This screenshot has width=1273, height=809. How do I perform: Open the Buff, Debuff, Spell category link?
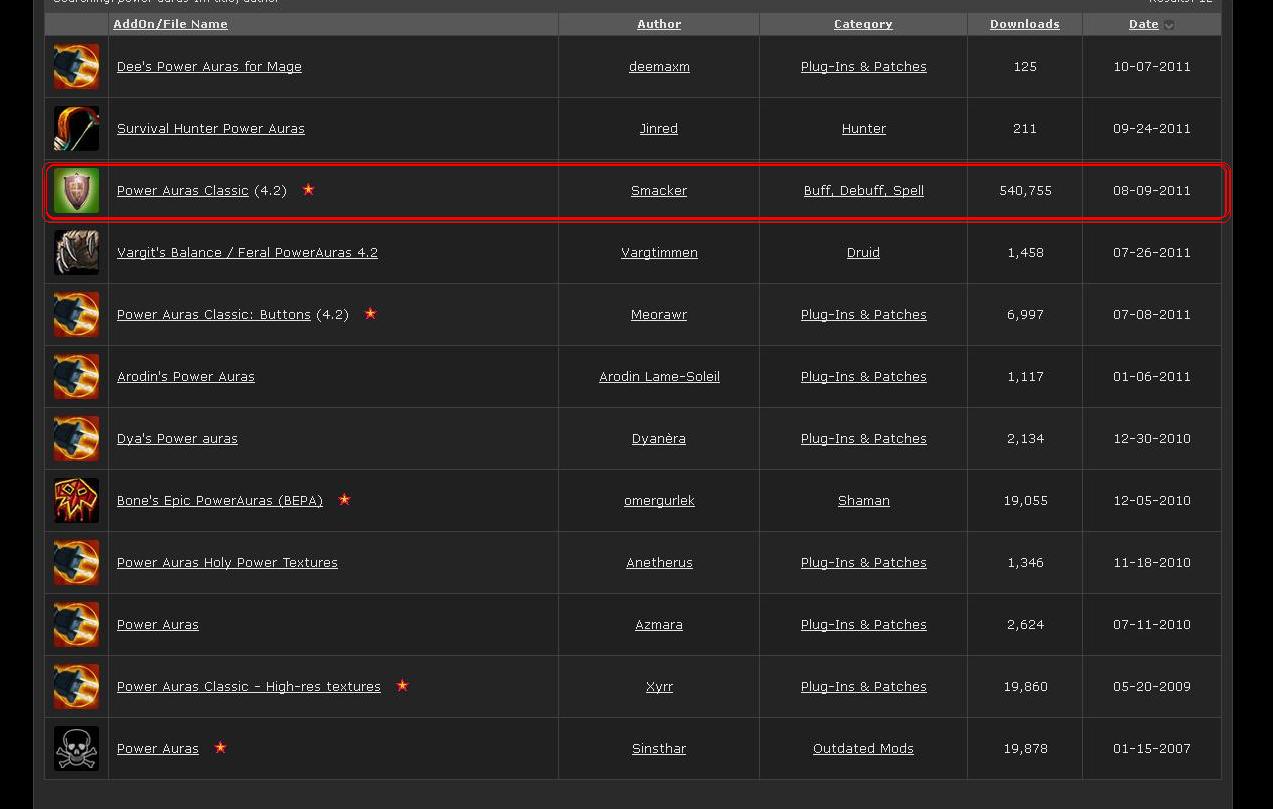click(864, 191)
